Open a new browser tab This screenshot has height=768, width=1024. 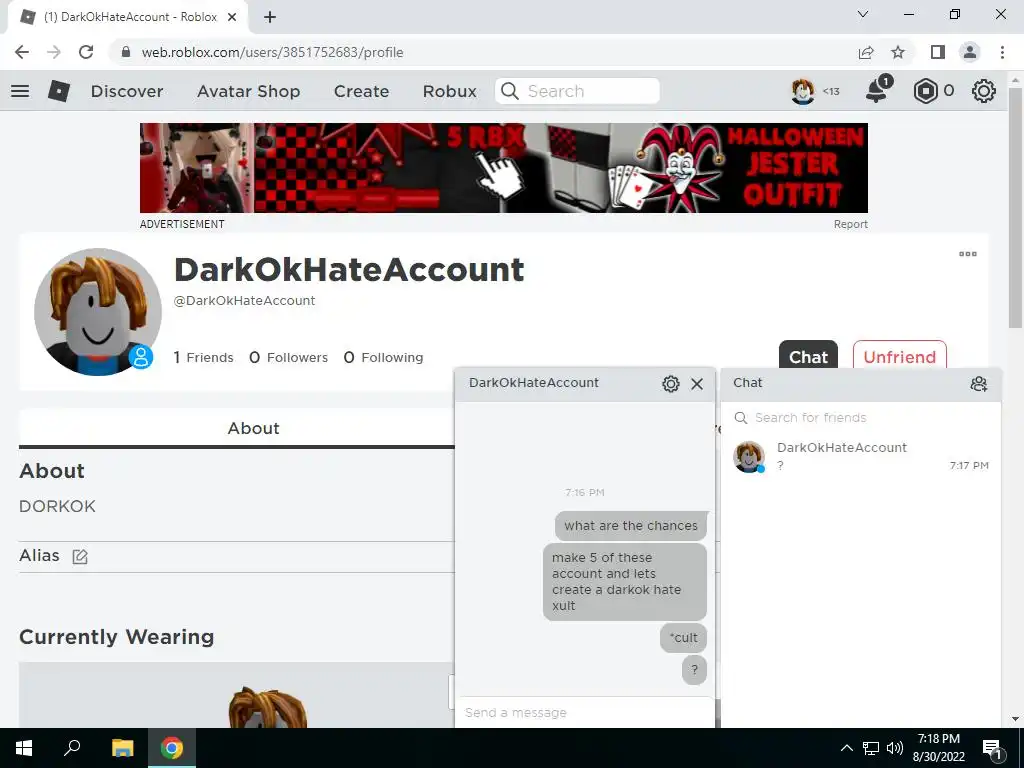[270, 17]
